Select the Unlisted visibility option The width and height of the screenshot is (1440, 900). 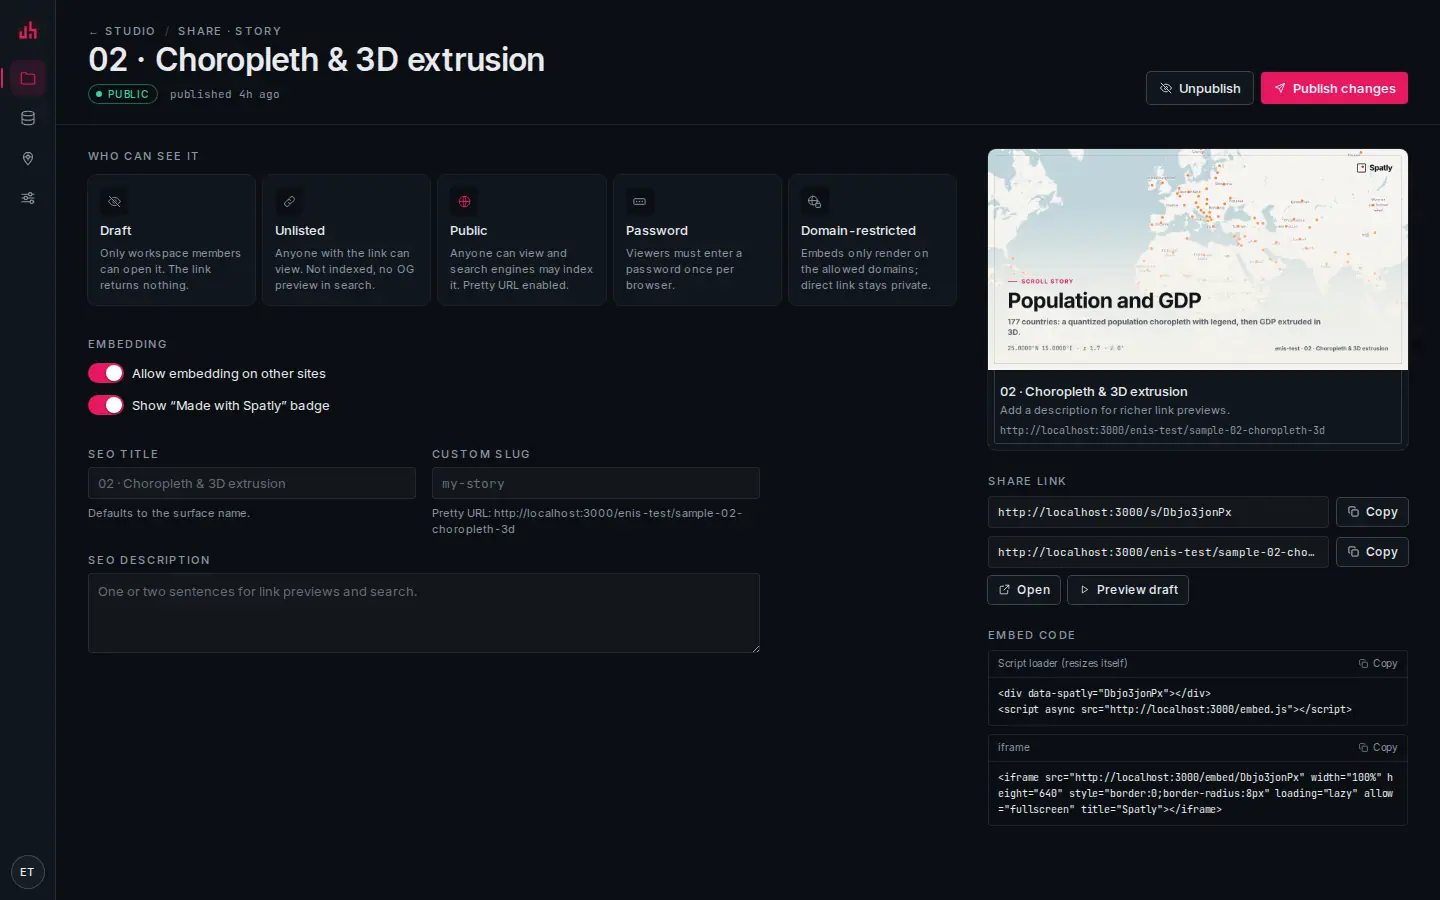346,240
